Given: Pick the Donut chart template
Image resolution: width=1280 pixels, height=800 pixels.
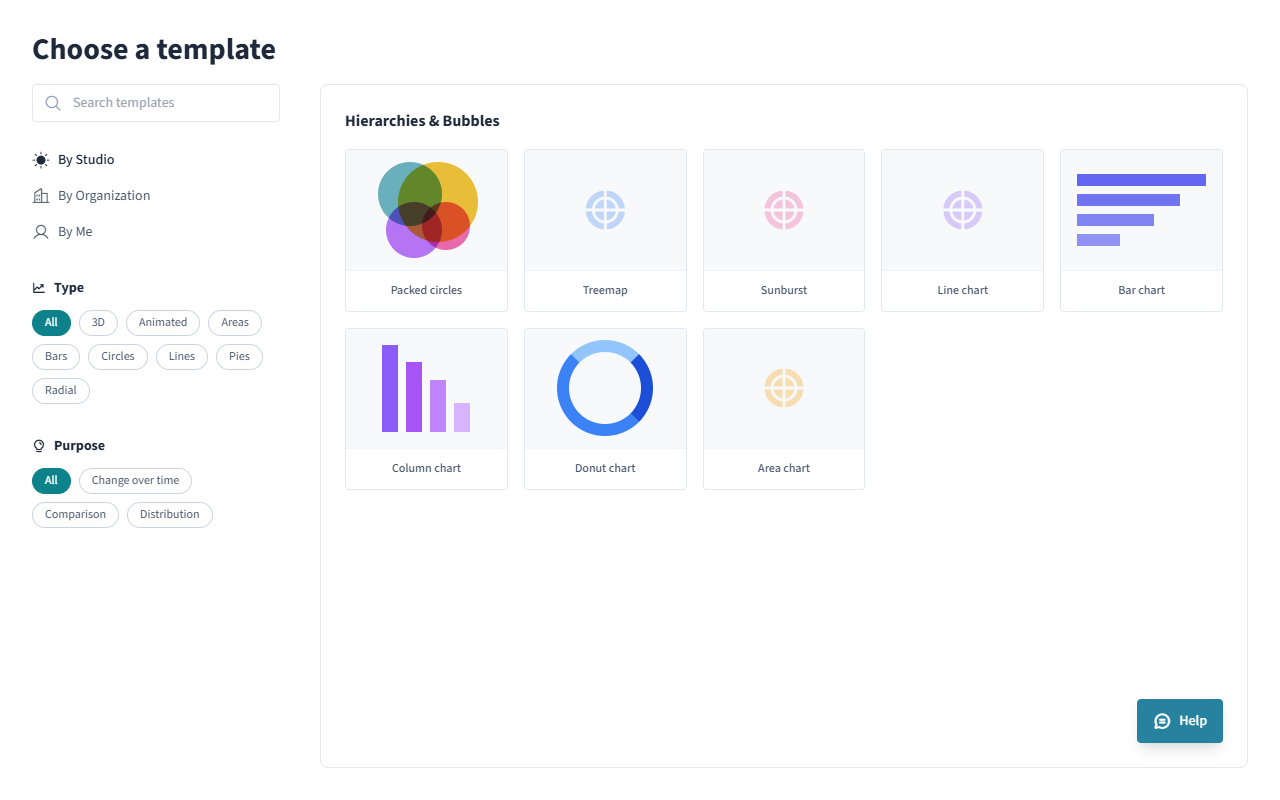Looking at the screenshot, I should (x=605, y=389).
